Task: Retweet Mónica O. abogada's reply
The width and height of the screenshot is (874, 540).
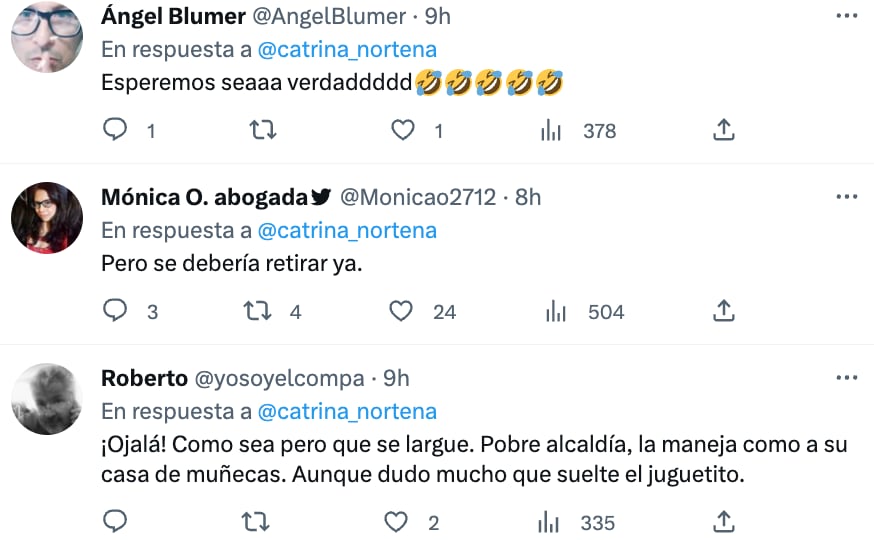Action: (x=259, y=311)
